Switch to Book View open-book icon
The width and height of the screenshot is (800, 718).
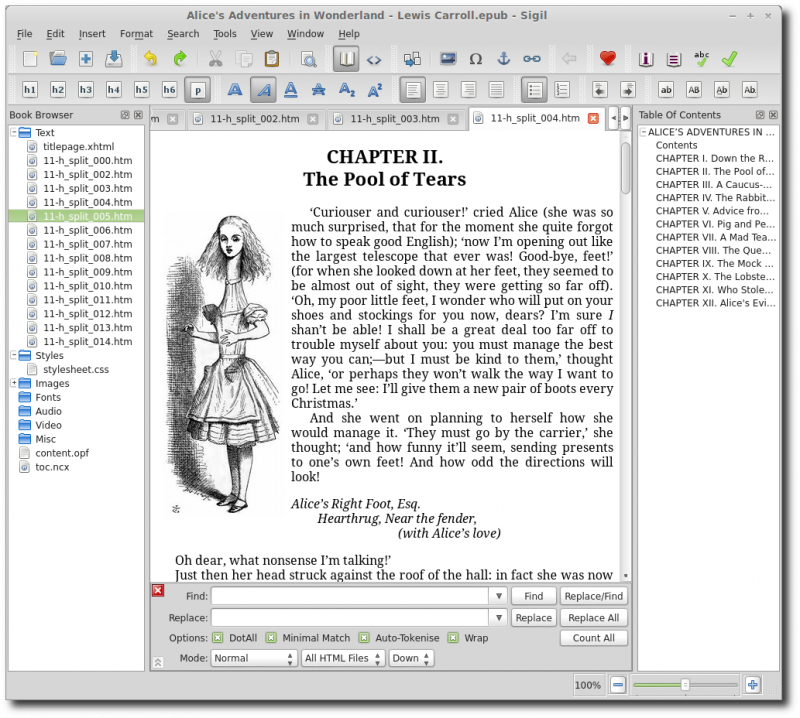tap(346, 59)
